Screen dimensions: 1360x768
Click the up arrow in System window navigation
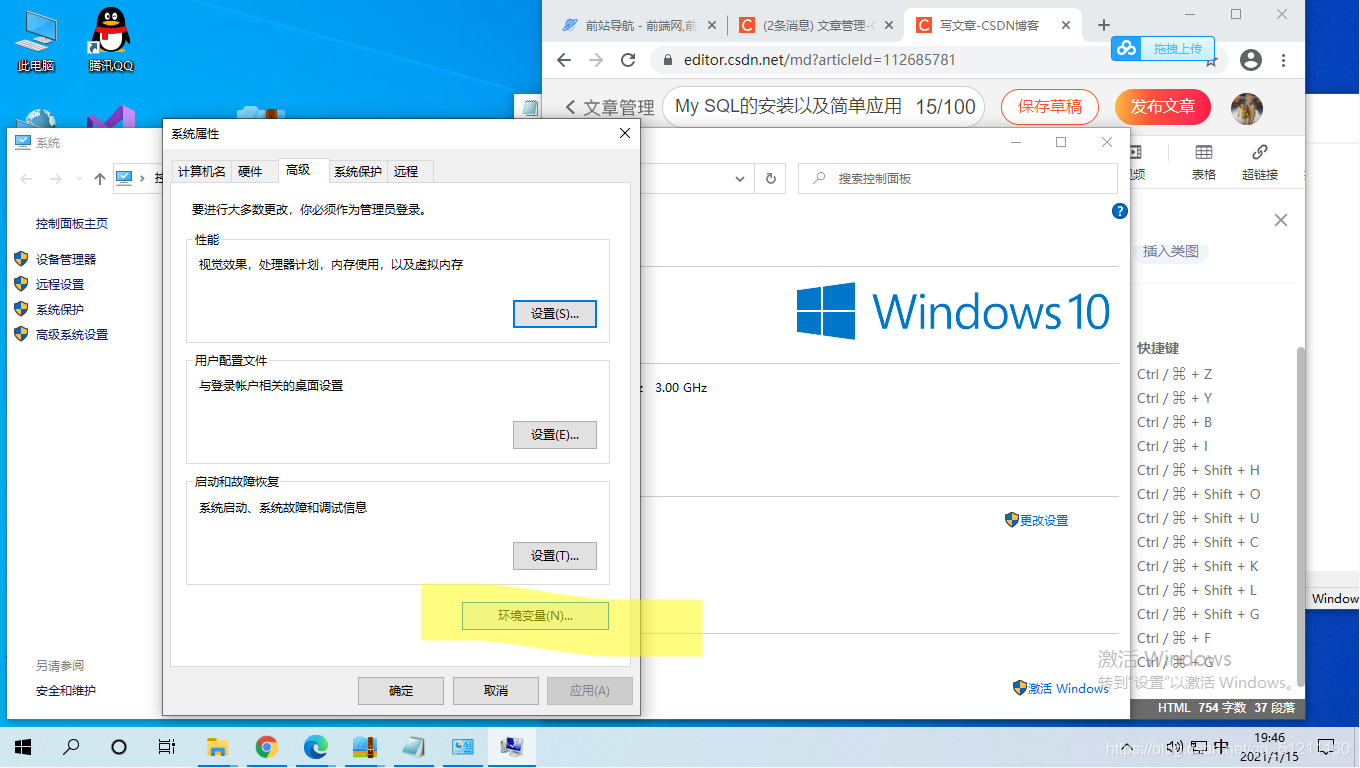[99, 178]
